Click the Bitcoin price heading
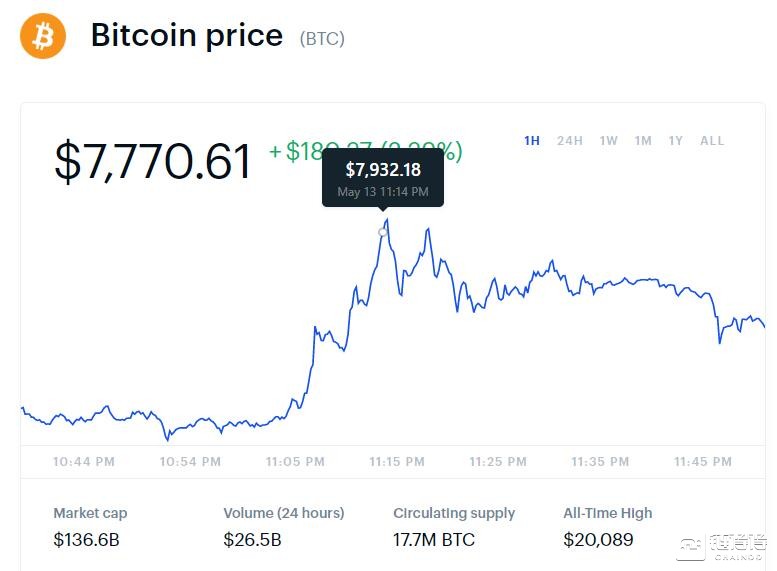Screen dimensions: 777x571 187,36
